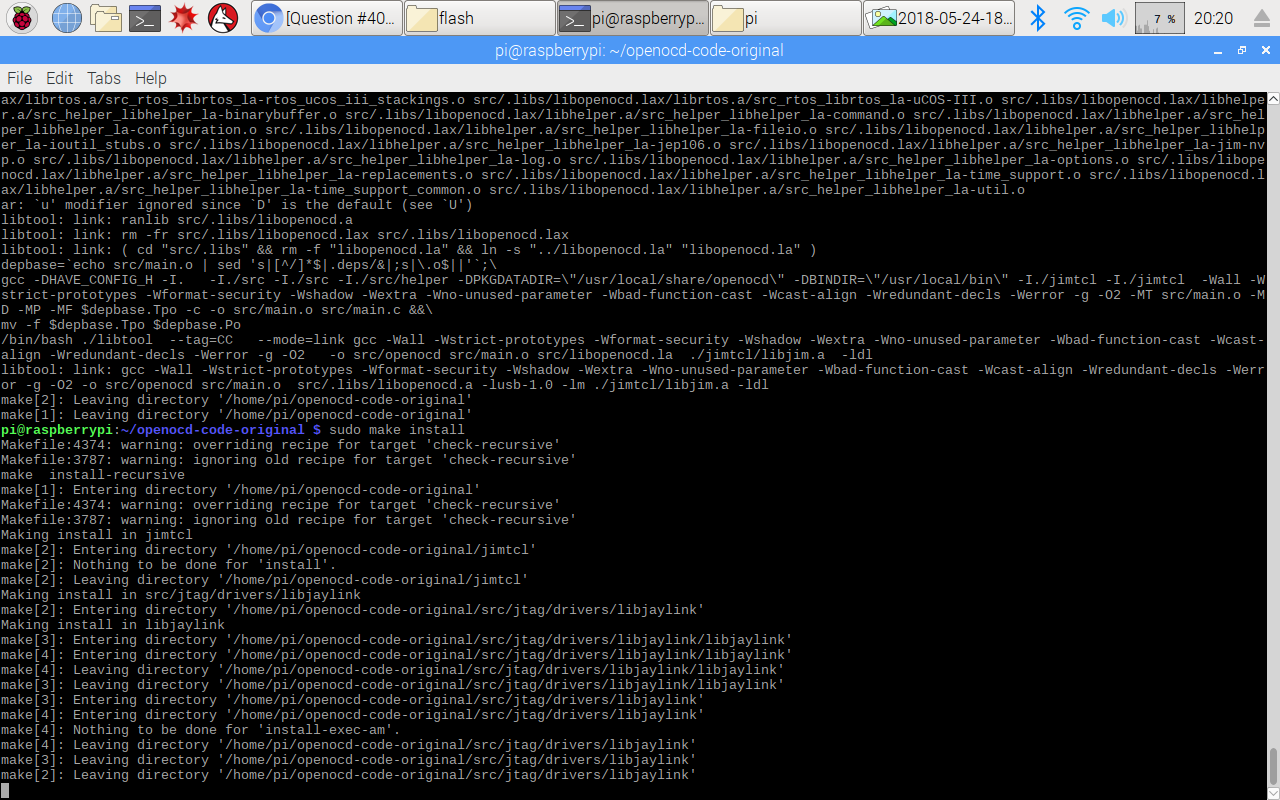Open the volume control
1280x800 pixels.
(x=1113, y=17)
